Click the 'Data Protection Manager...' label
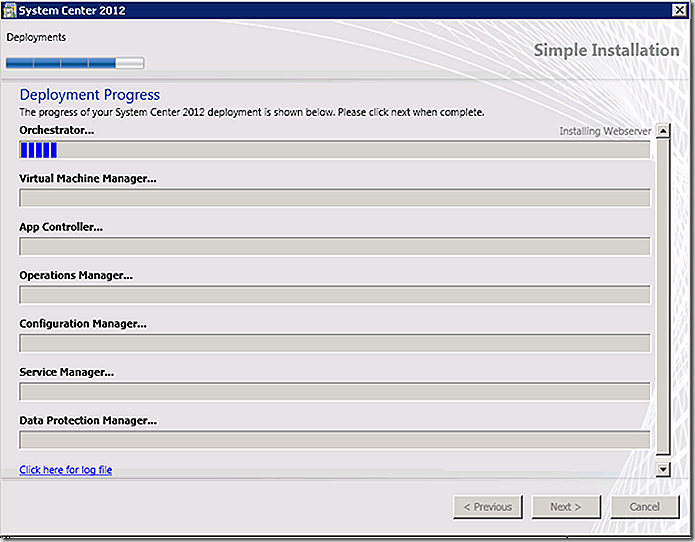 pos(88,420)
